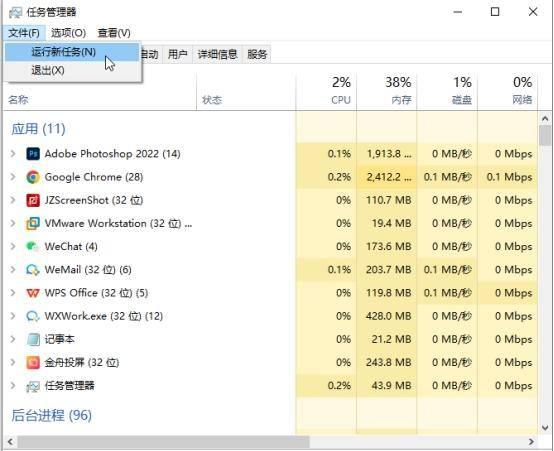Expand the WeChat process group
This screenshot has width=554, height=451.
13,246
